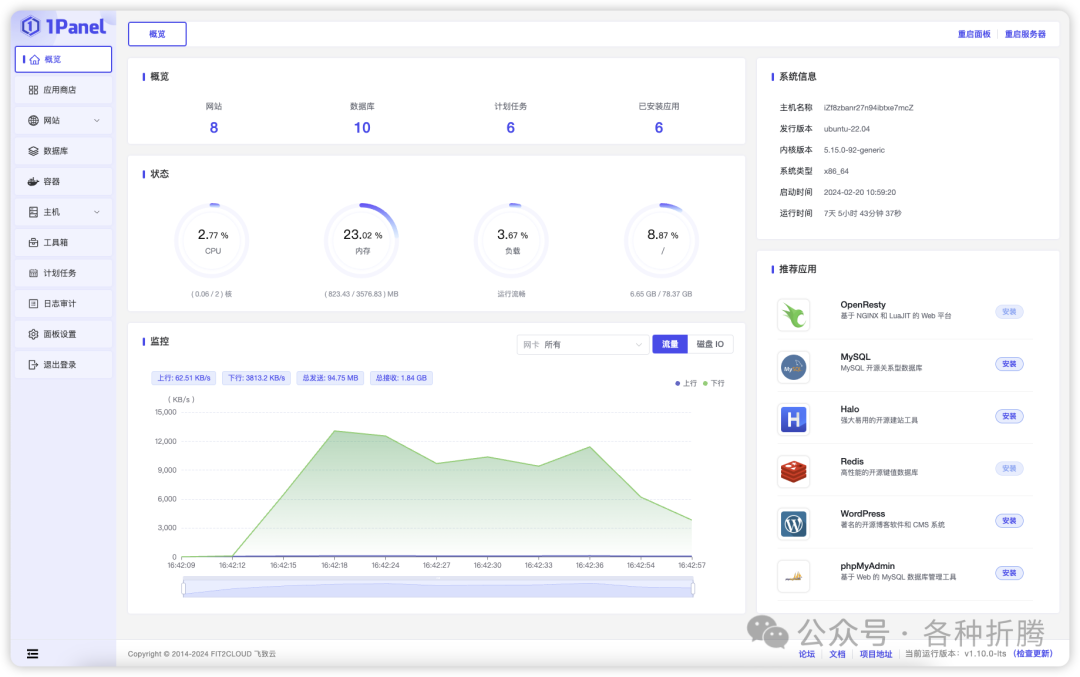Install Halo via 安装 button

tap(1009, 417)
